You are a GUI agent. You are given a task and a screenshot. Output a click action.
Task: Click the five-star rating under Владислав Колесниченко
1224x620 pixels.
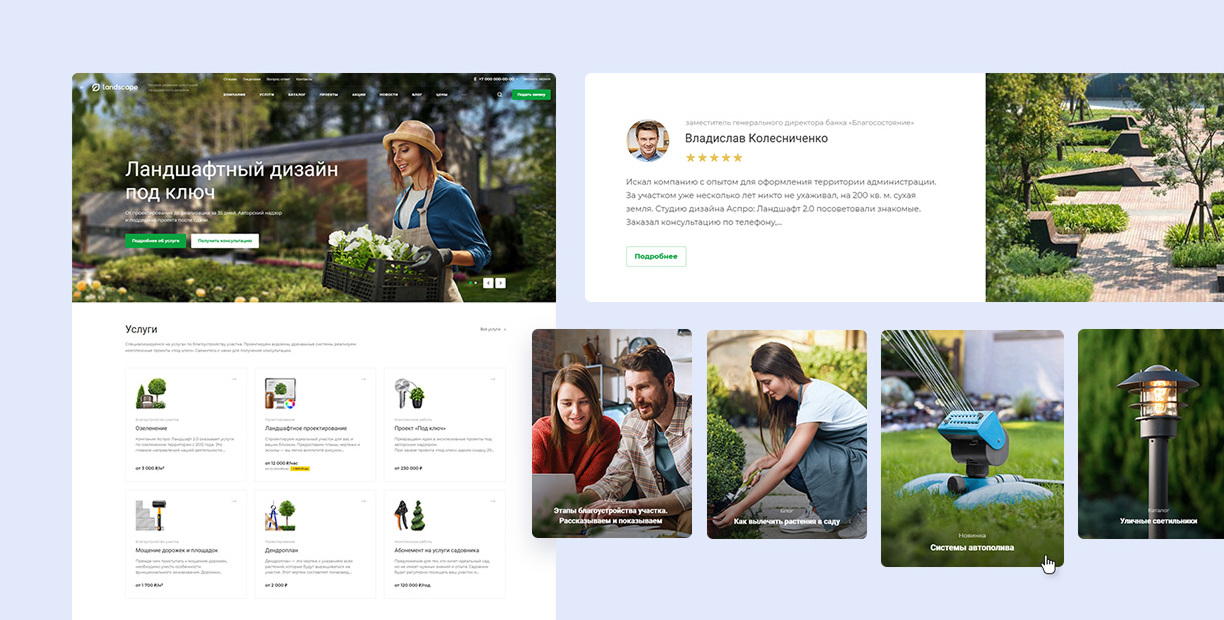(714, 158)
